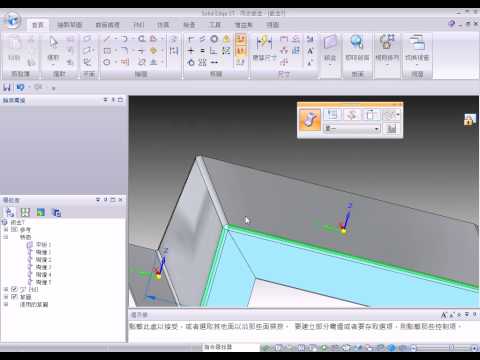Screen dimensions: 480x360
Task: Choose the Circle sketch tool
Action: (x=107, y=62)
